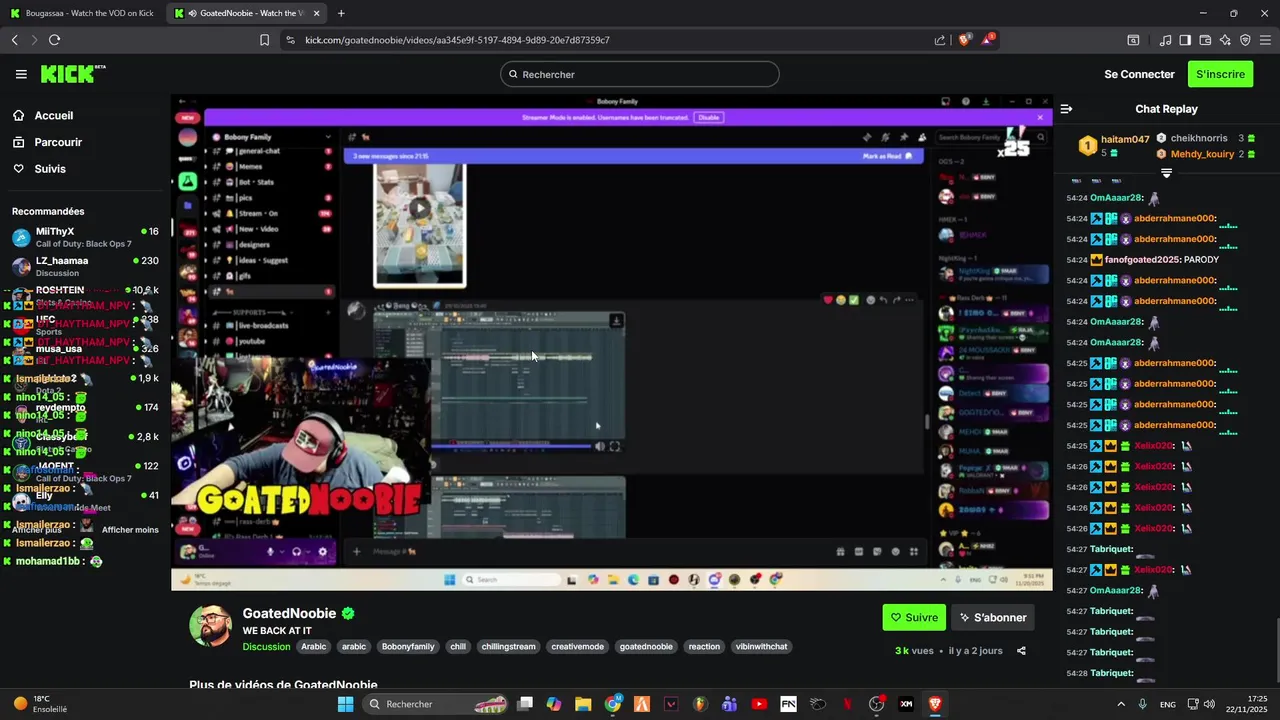Open Brave Shields icon
Image resolution: width=1280 pixels, height=720 pixels.
pos(965,40)
